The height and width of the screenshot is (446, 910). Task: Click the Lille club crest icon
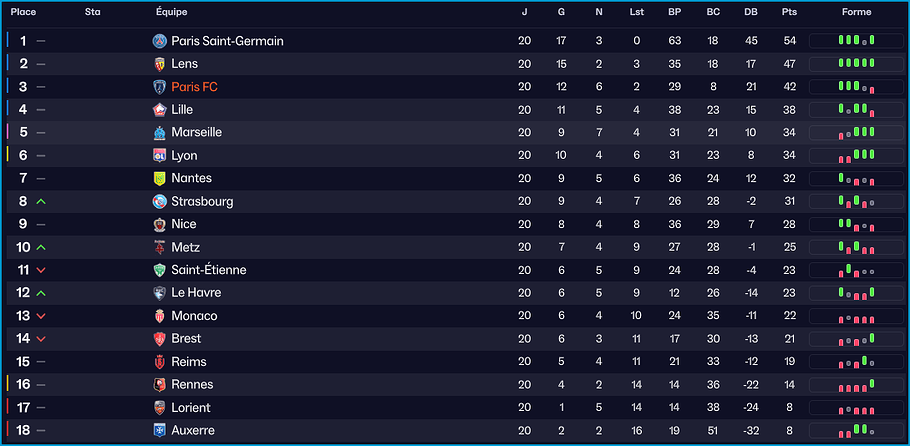159,110
